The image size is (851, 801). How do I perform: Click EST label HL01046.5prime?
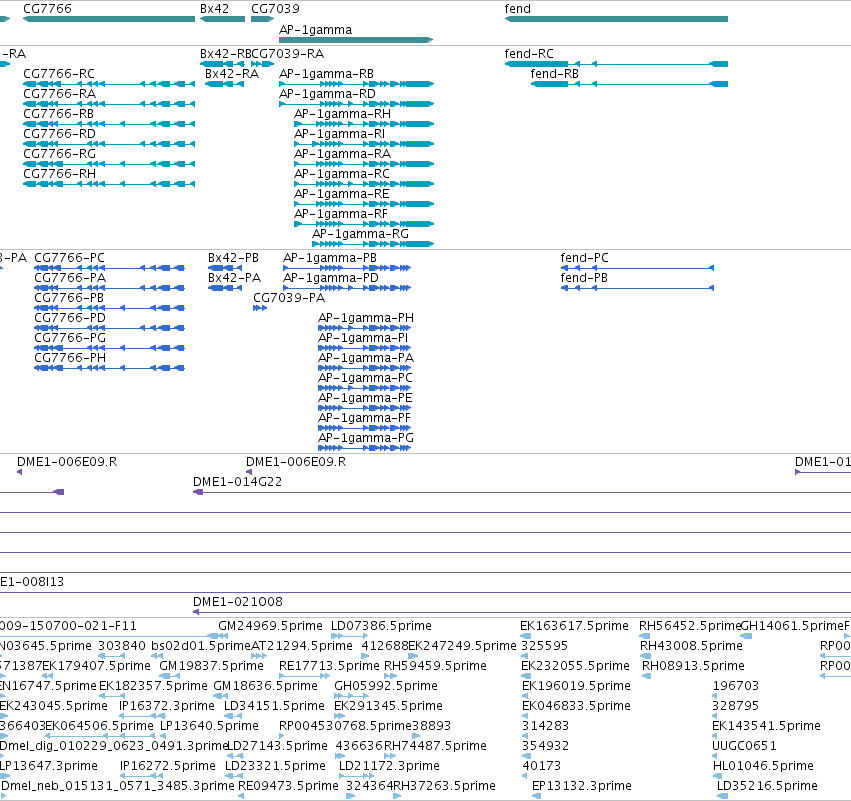pyautogui.click(x=763, y=766)
